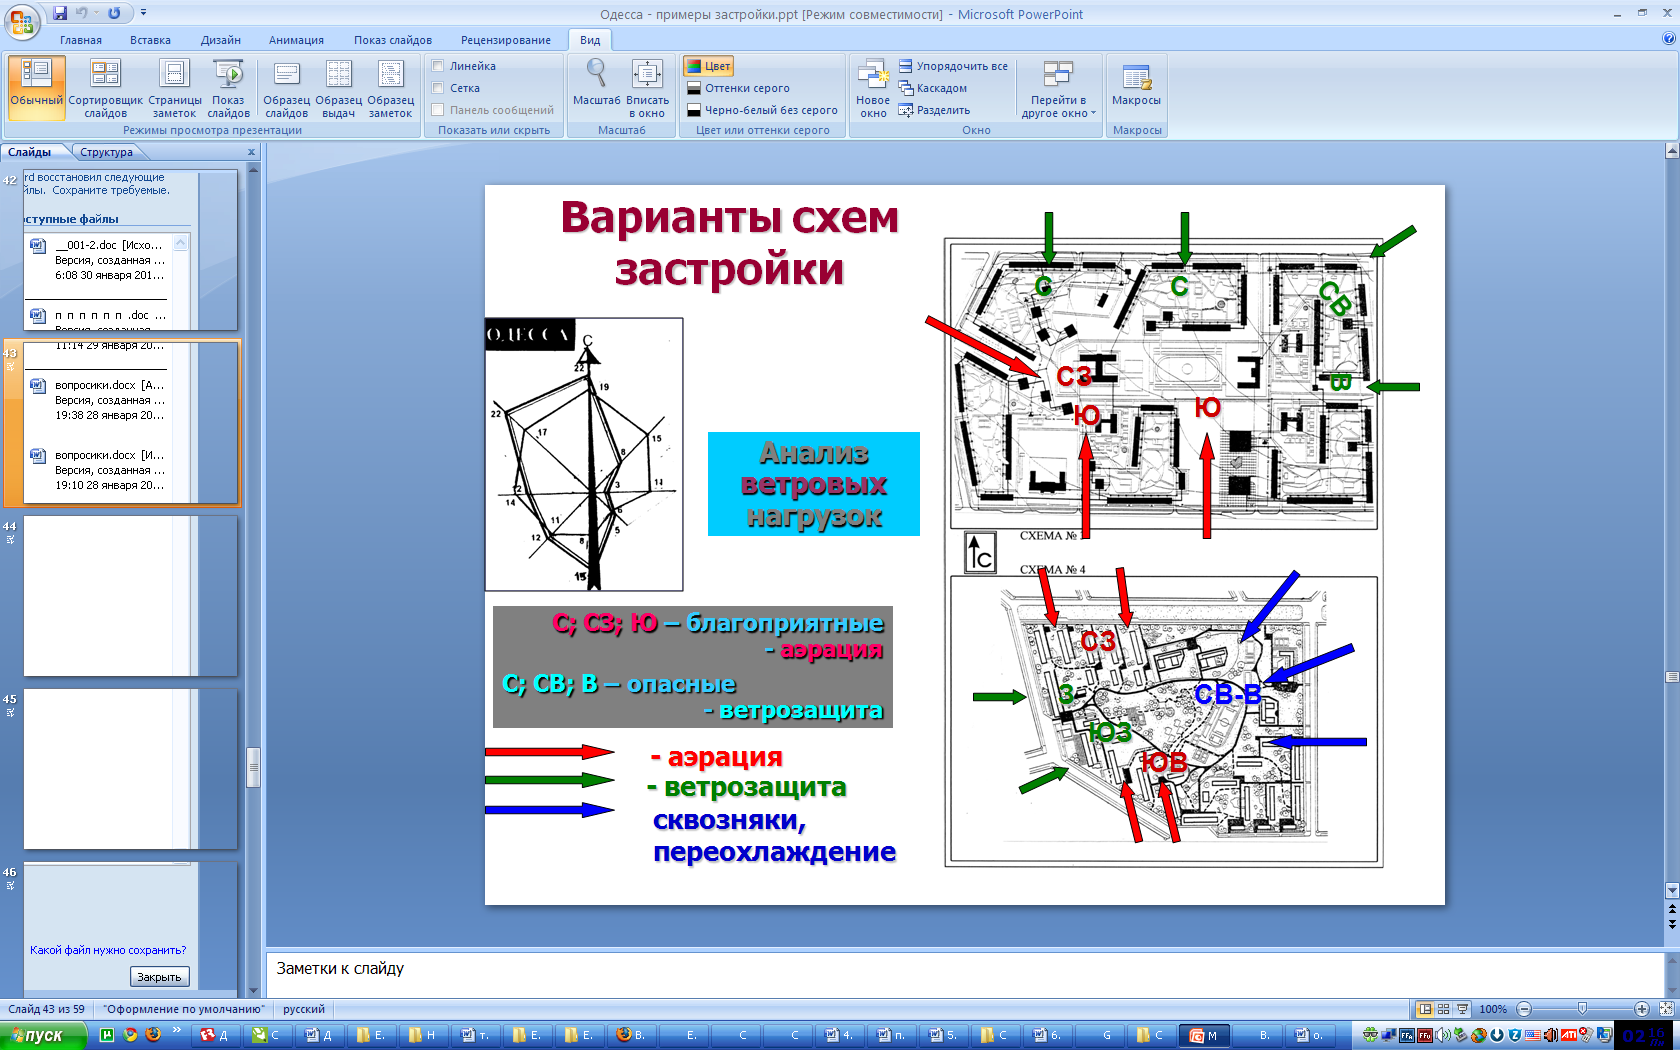Click status bar slide sorter icon

point(1443,1009)
